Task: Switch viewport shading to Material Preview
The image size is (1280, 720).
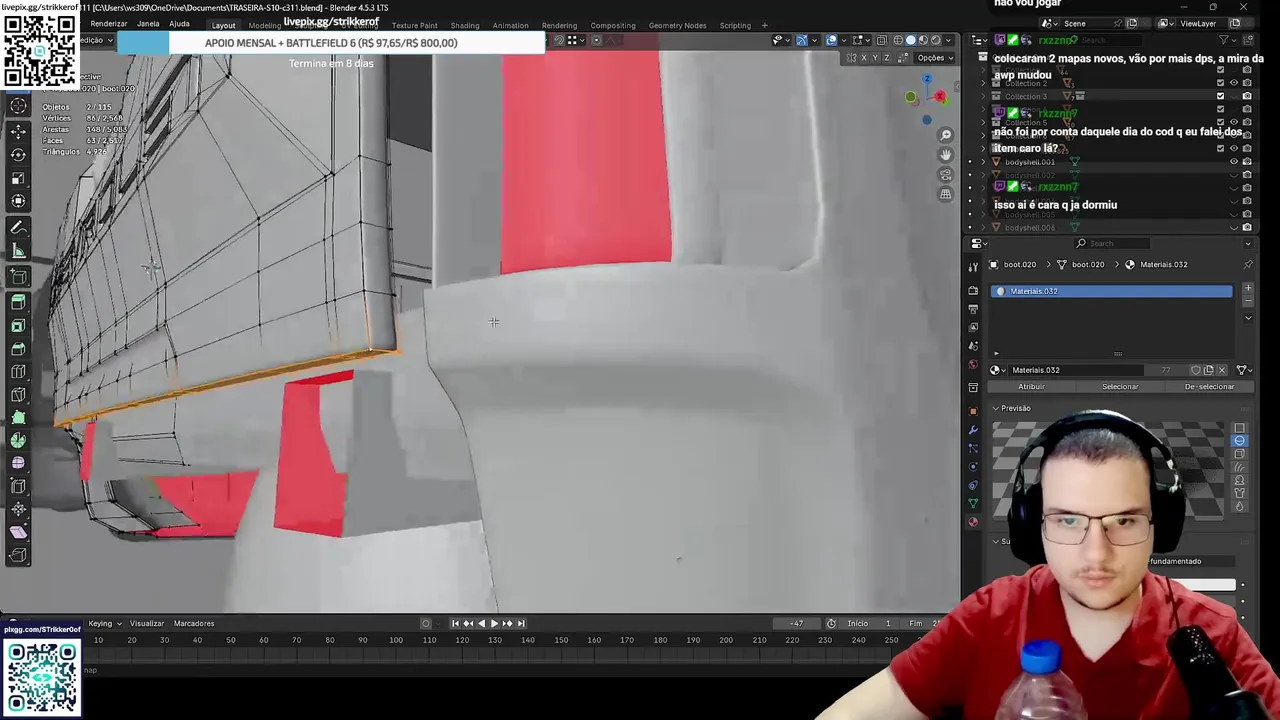Action: [923, 40]
